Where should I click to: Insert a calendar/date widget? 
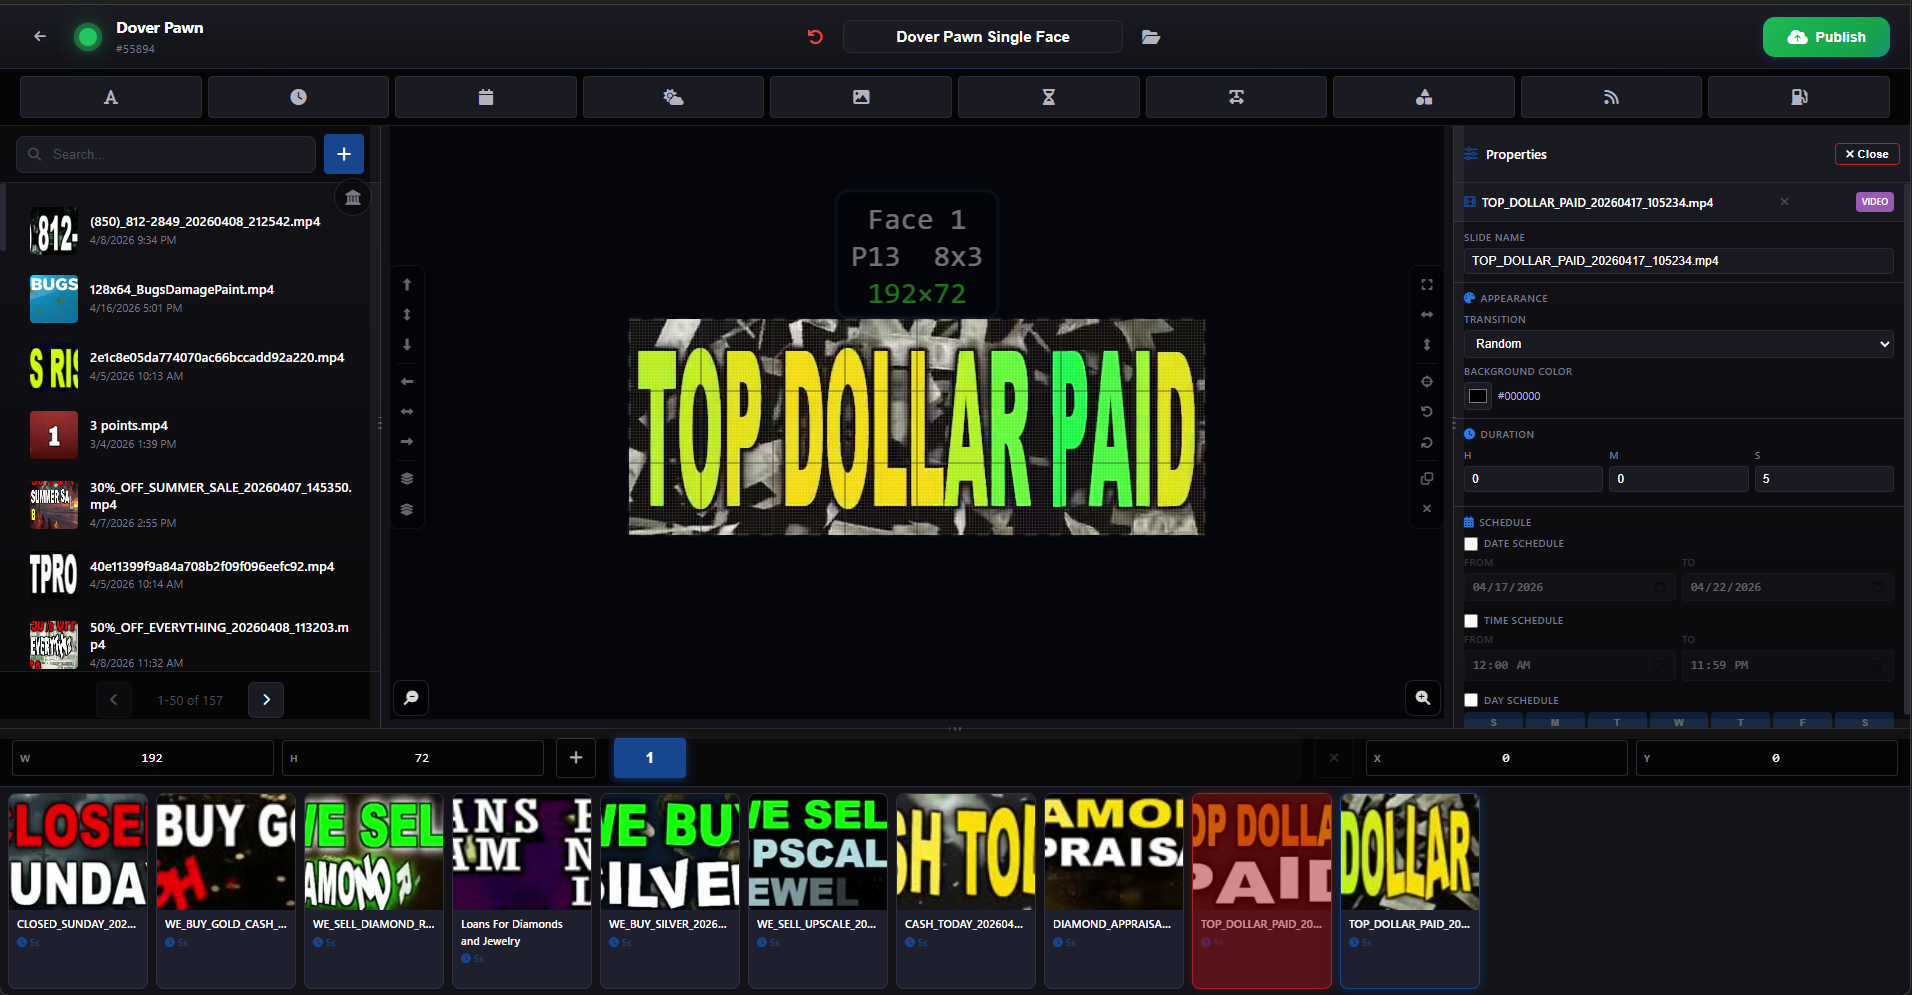pyautogui.click(x=485, y=97)
